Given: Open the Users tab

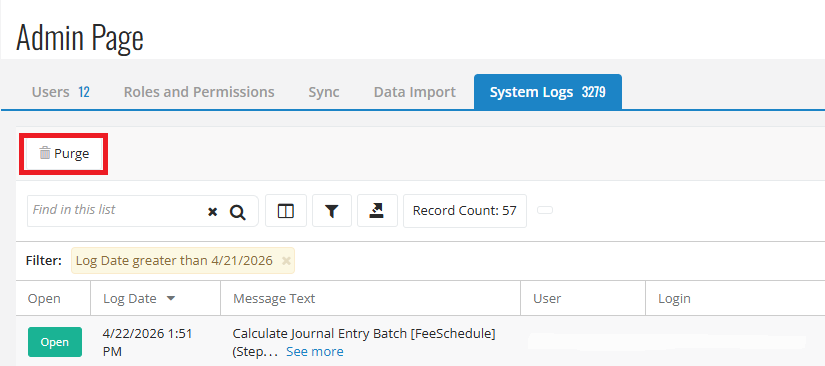Looking at the screenshot, I should tap(61, 92).
